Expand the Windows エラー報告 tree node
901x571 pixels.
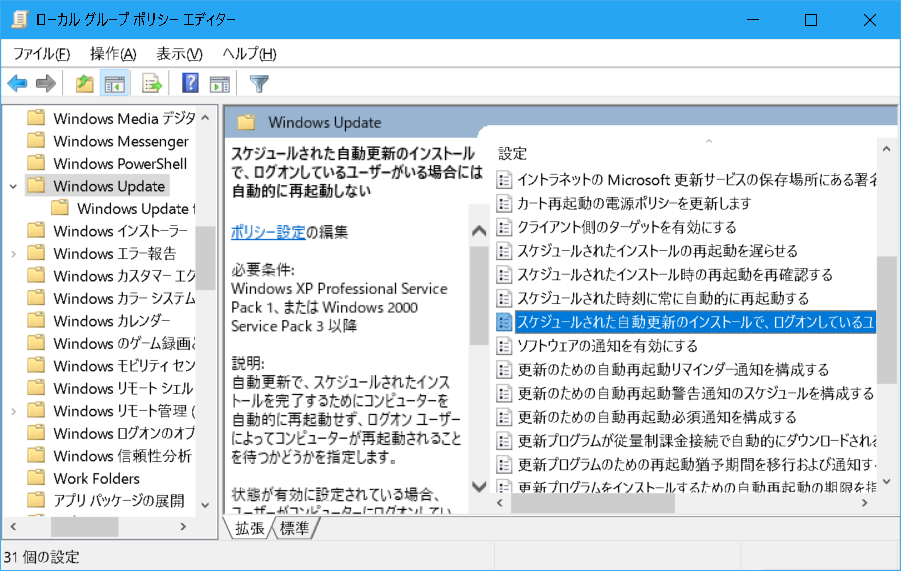(13, 253)
